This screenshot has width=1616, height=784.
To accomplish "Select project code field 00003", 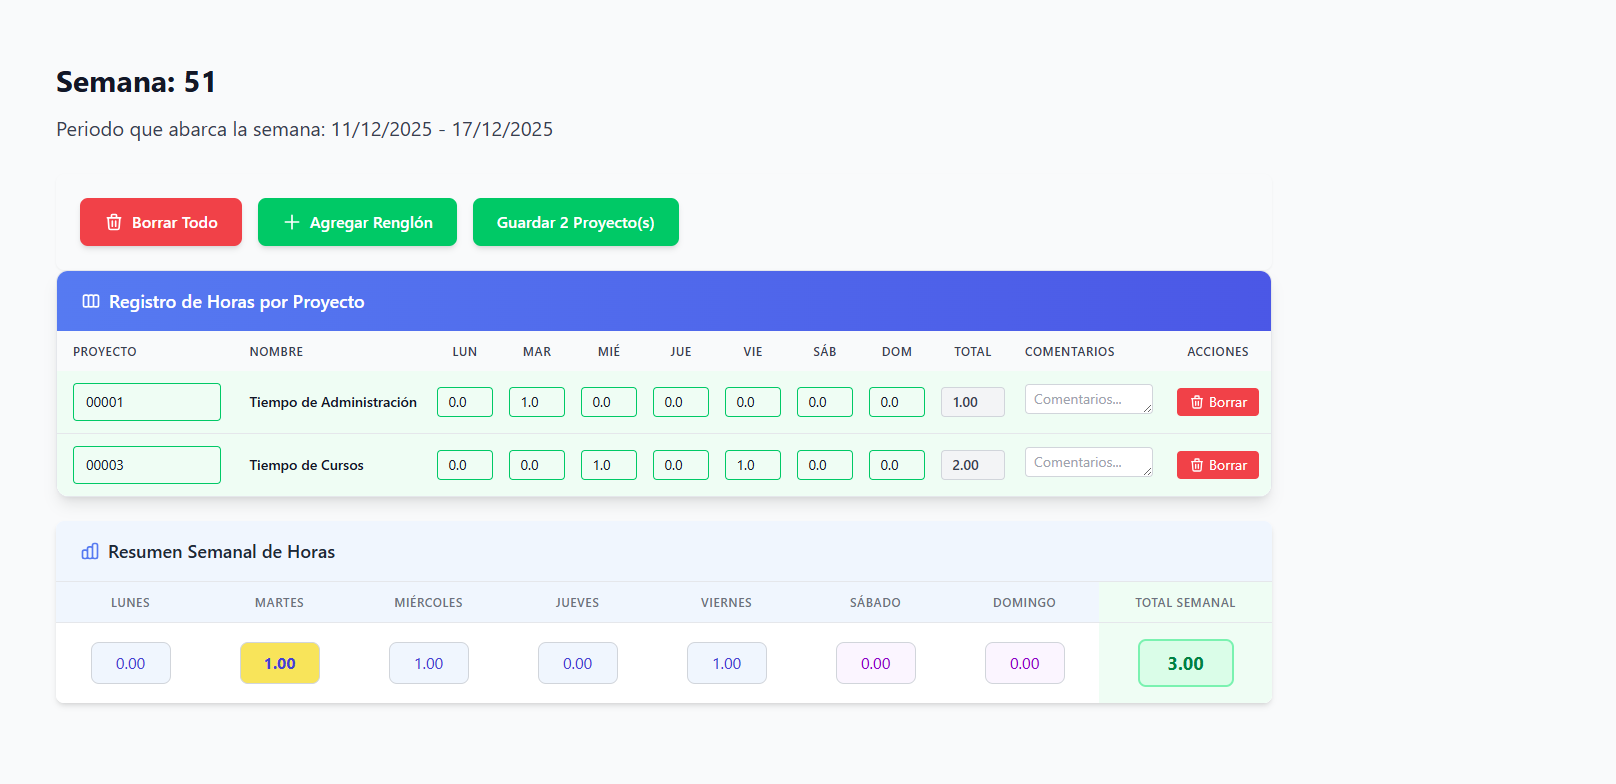I will coord(147,465).
